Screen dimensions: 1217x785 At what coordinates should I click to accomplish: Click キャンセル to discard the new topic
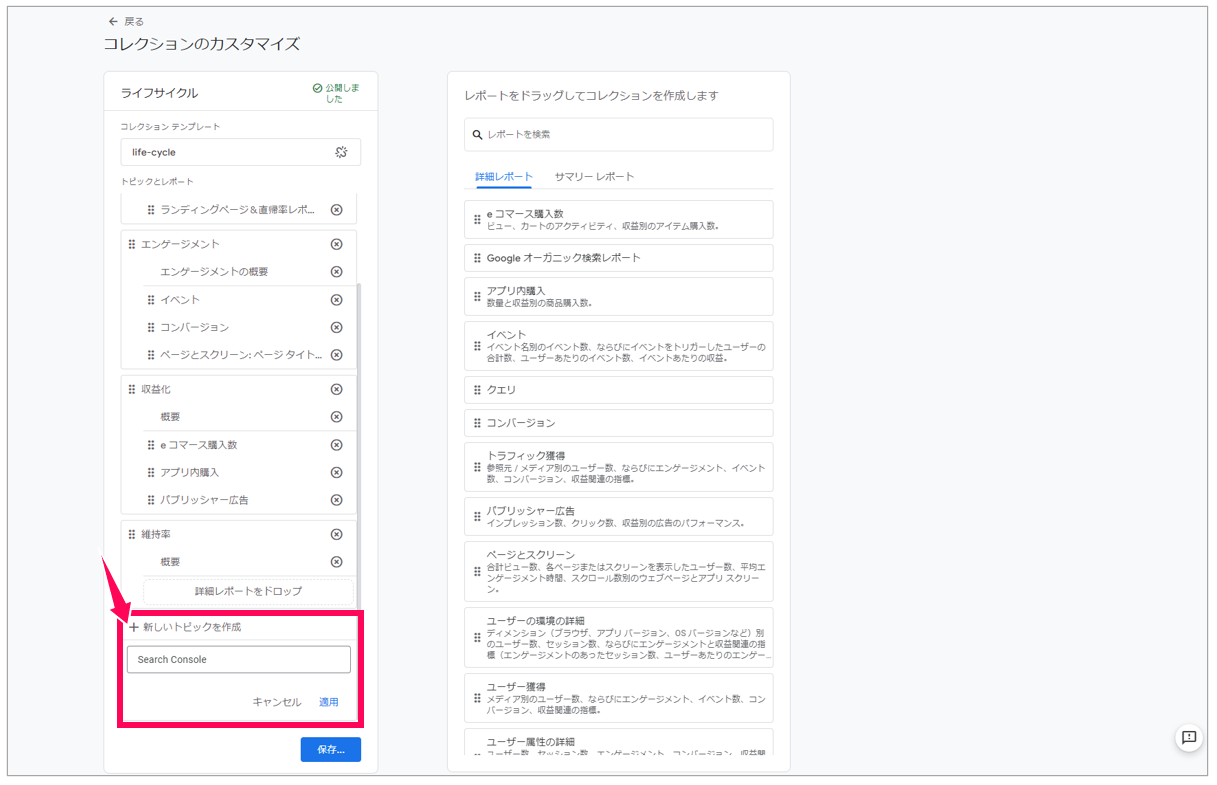tap(277, 702)
